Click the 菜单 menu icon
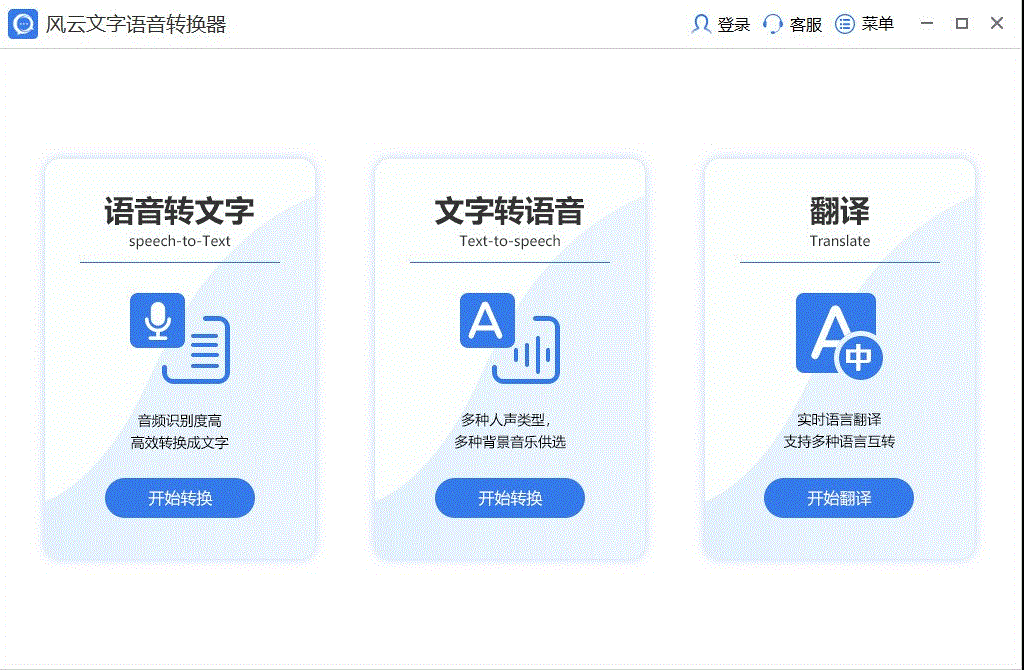 pos(845,23)
